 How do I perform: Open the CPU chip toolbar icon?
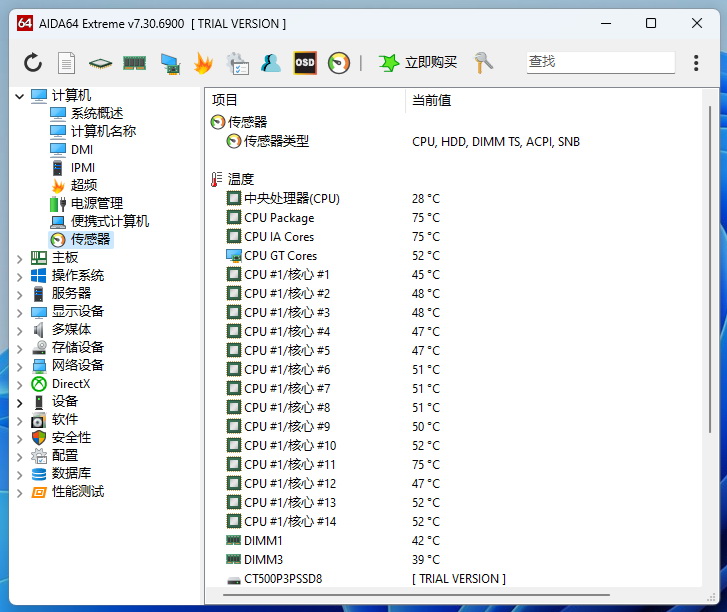100,63
